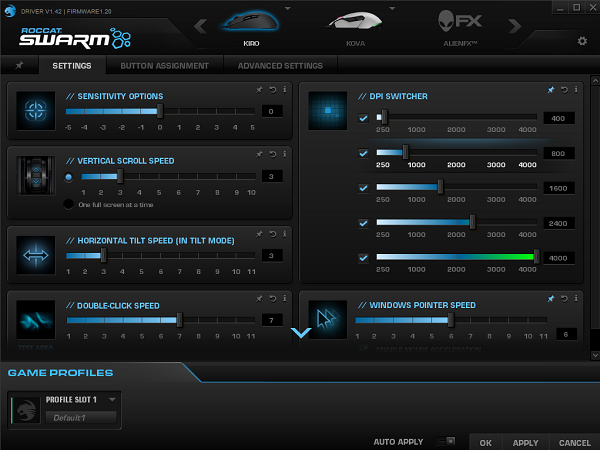The image size is (600, 450).
Task: Reset Sensitivity Options to default
Action: point(273,90)
